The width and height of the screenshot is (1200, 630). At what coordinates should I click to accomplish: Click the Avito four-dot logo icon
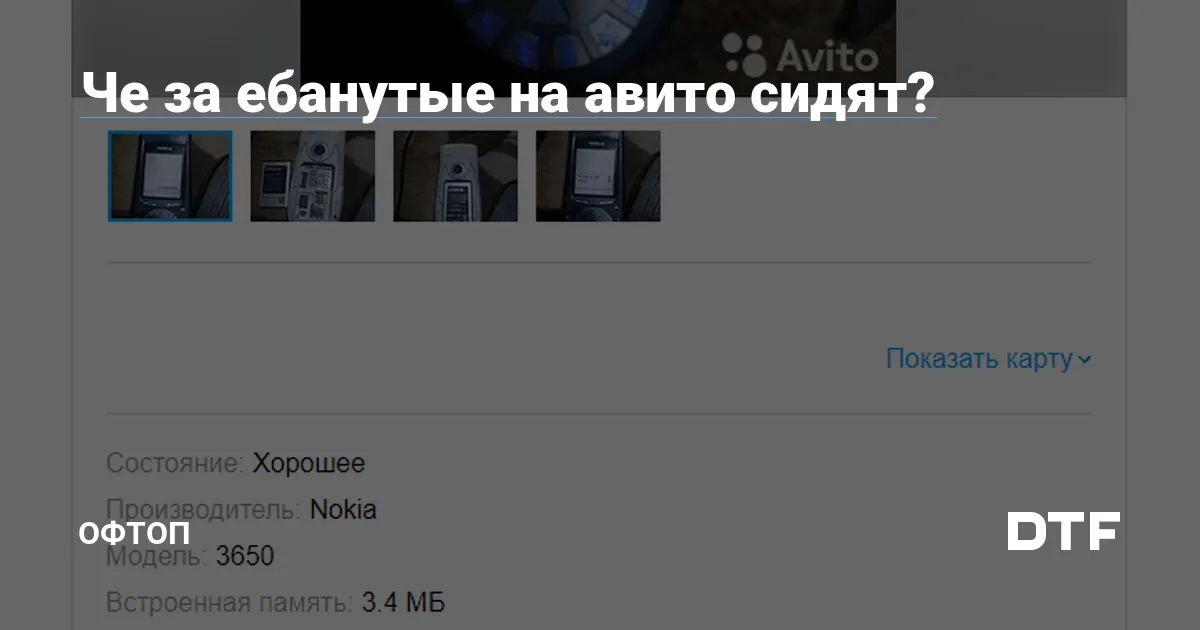point(741,53)
